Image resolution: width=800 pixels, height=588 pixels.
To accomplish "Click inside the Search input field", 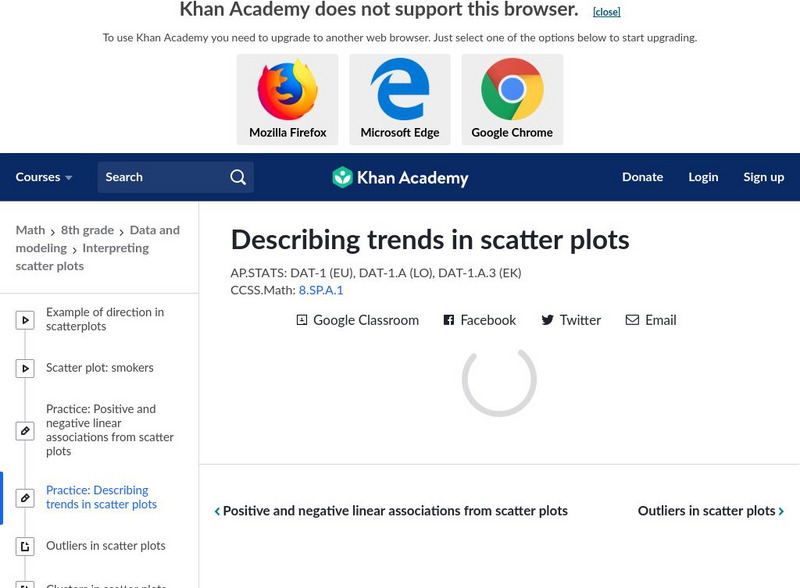I will (160, 177).
